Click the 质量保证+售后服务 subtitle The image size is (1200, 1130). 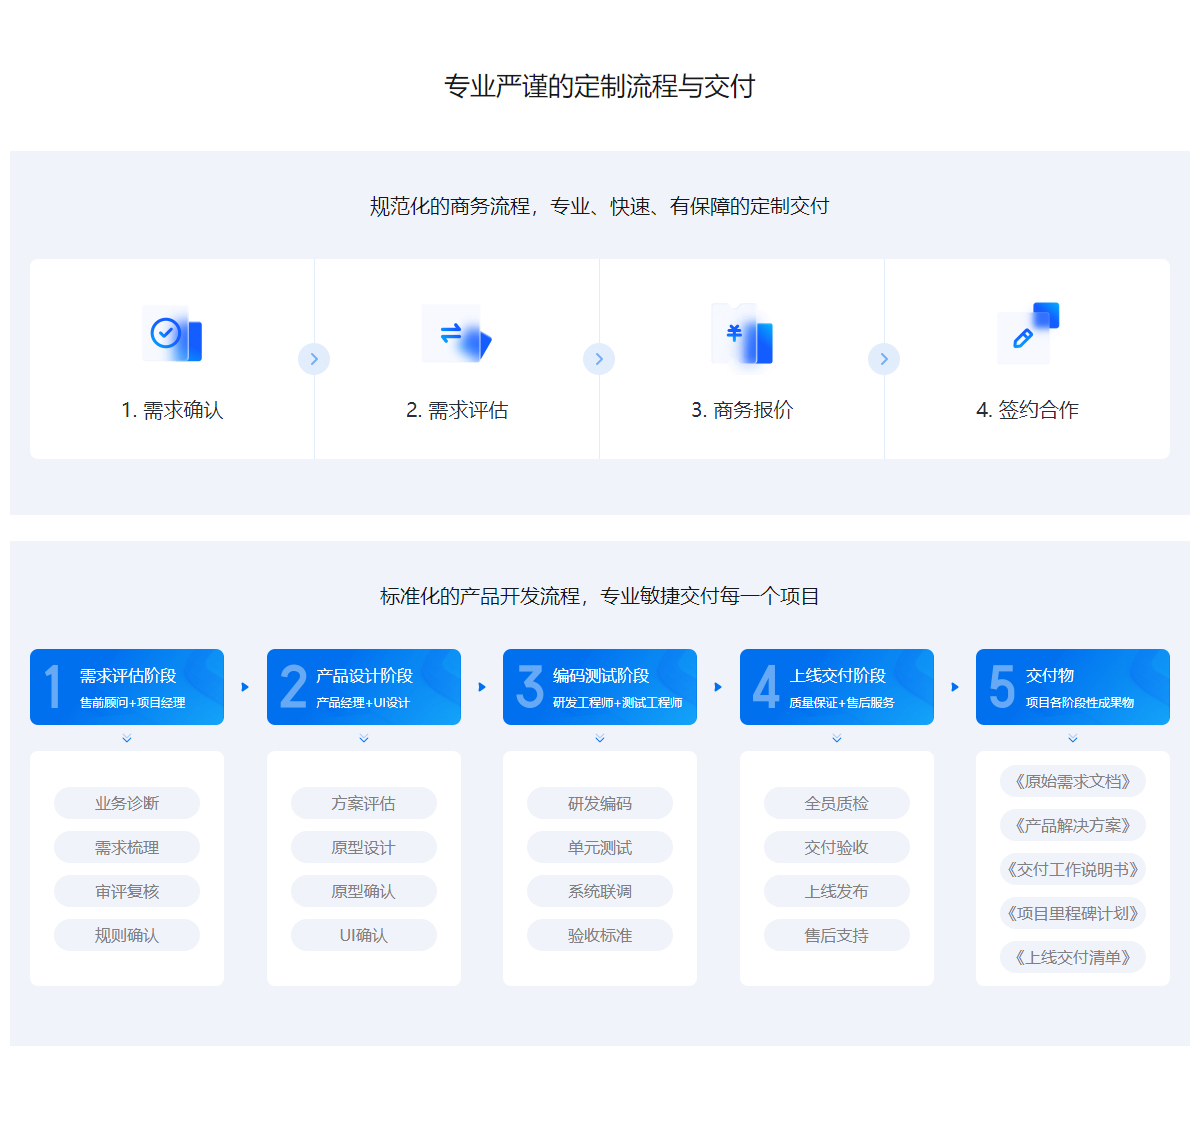842,703
